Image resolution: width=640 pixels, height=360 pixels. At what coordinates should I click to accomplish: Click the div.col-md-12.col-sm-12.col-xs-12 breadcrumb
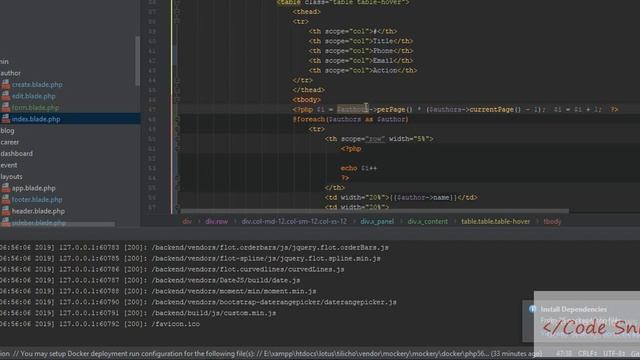pos(294,221)
